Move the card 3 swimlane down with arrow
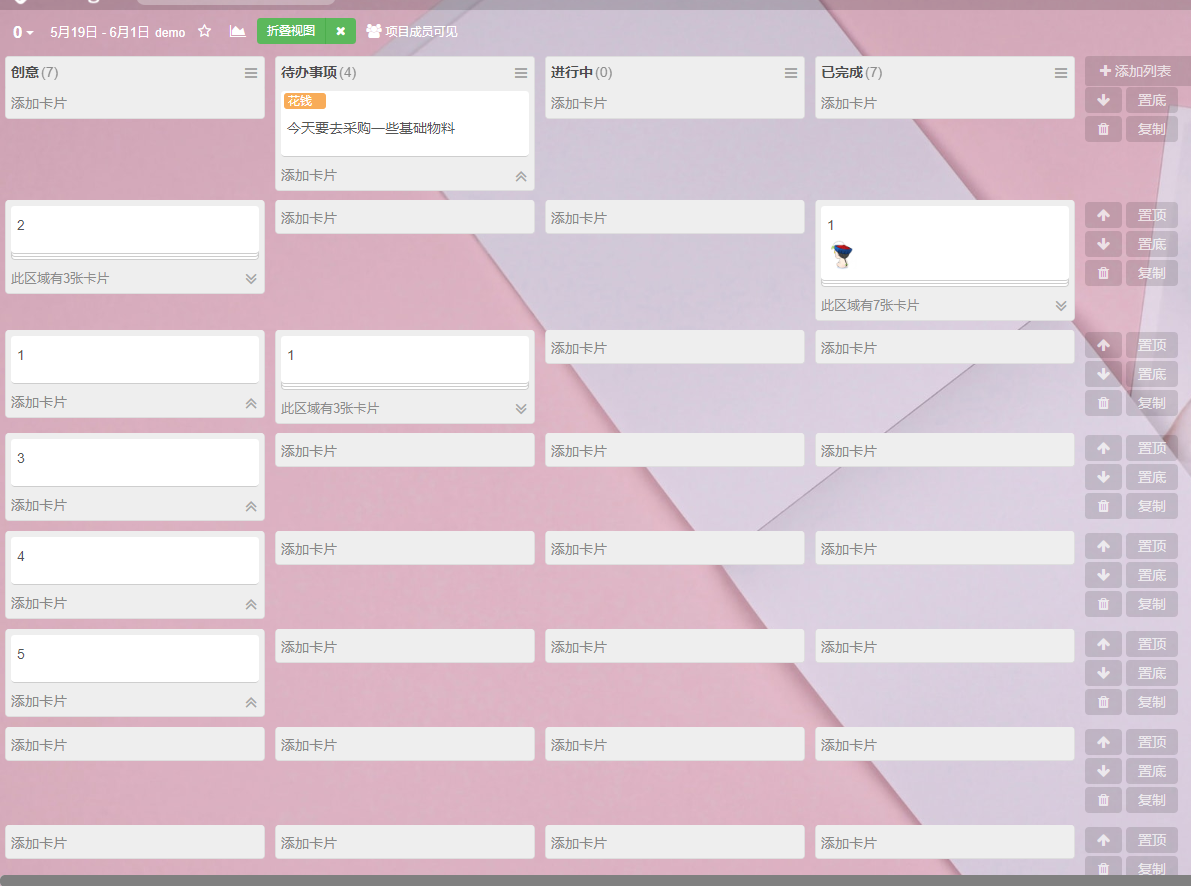 [x=1104, y=477]
